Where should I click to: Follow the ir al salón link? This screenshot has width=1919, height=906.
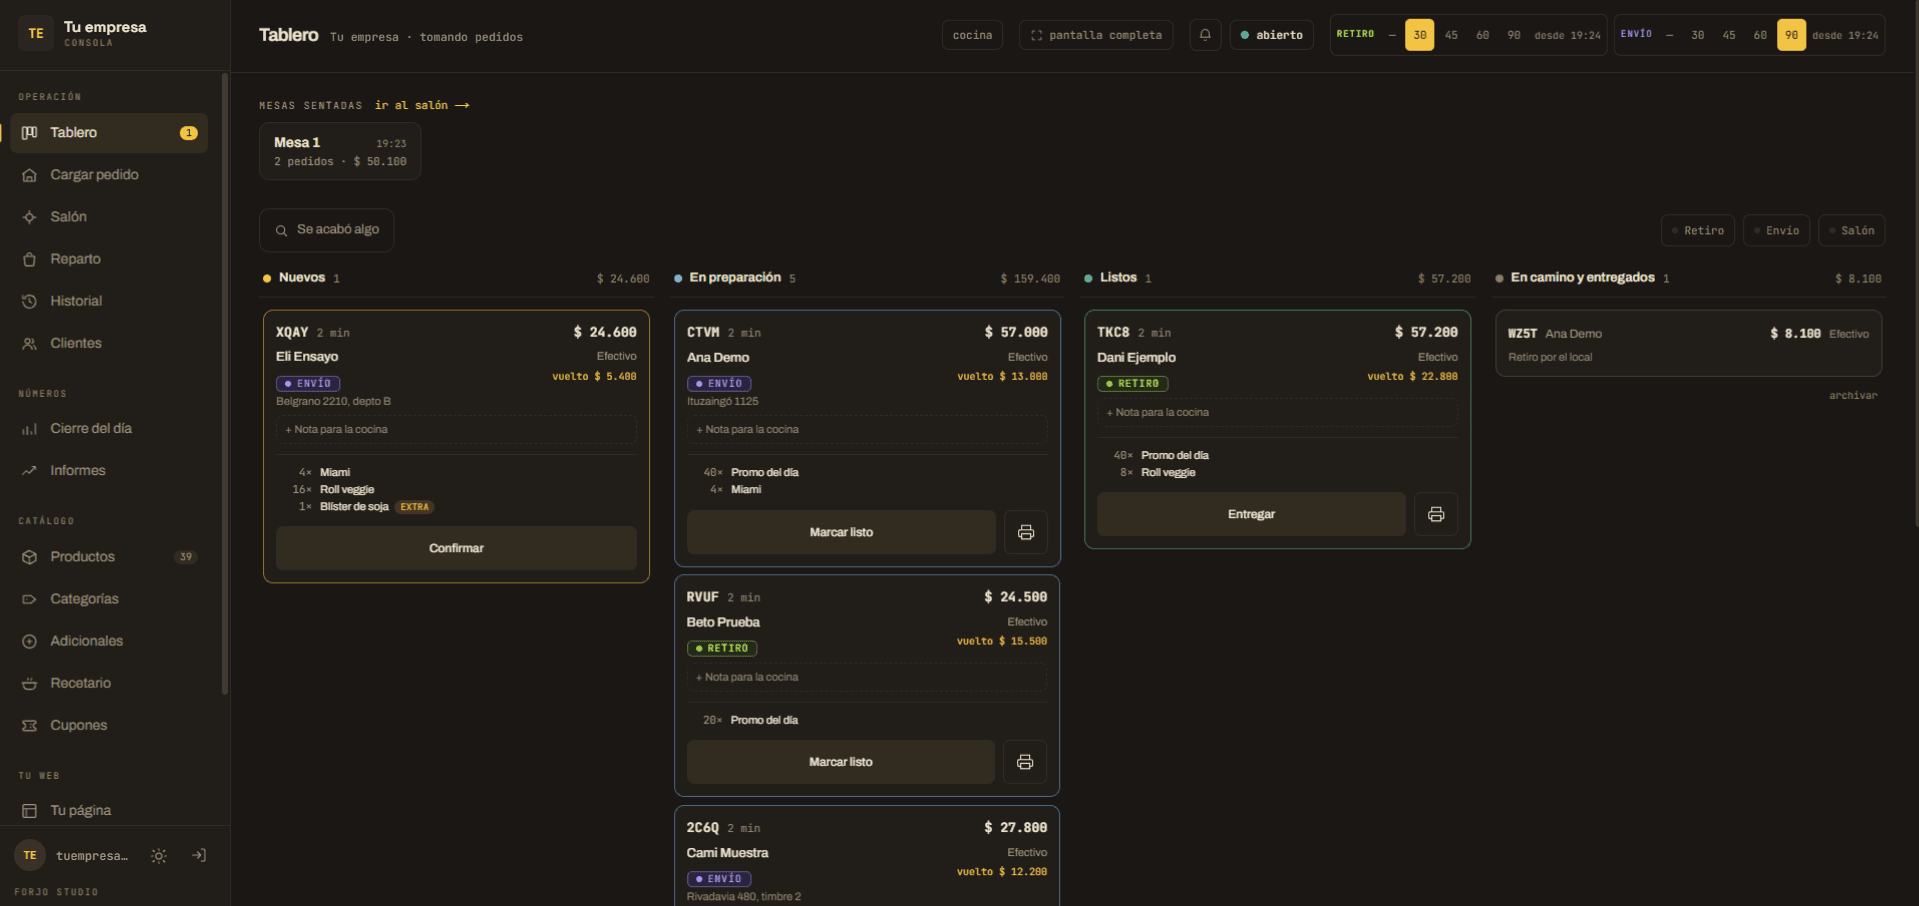point(422,105)
